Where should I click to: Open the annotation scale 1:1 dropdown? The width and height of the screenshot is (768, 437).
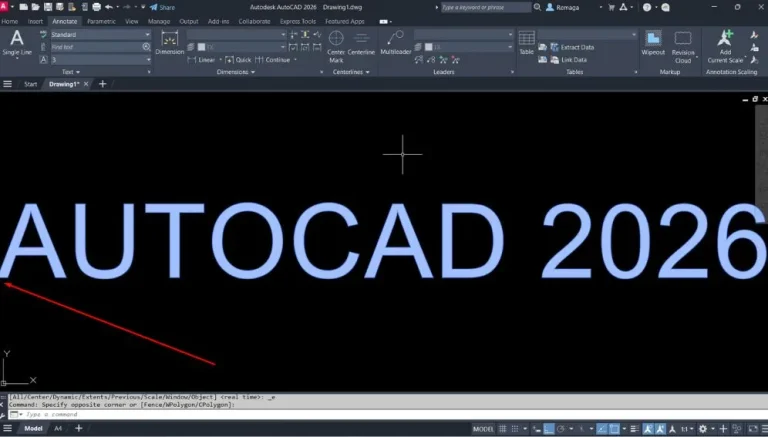pos(687,429)
